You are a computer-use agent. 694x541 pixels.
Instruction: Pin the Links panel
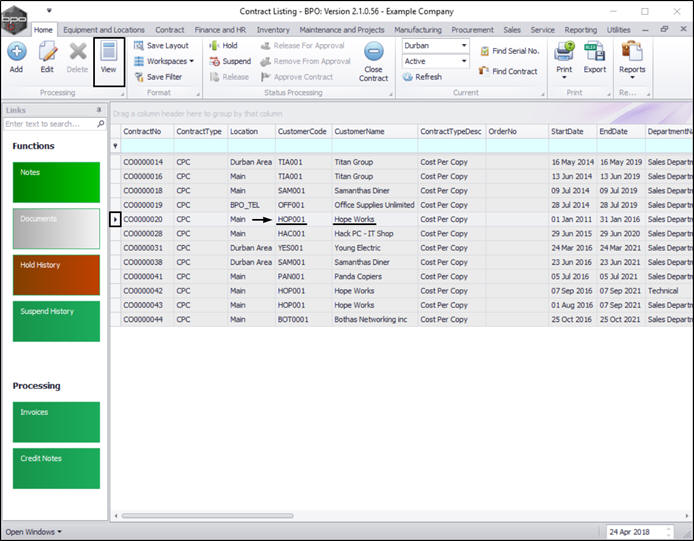(99, 110)
